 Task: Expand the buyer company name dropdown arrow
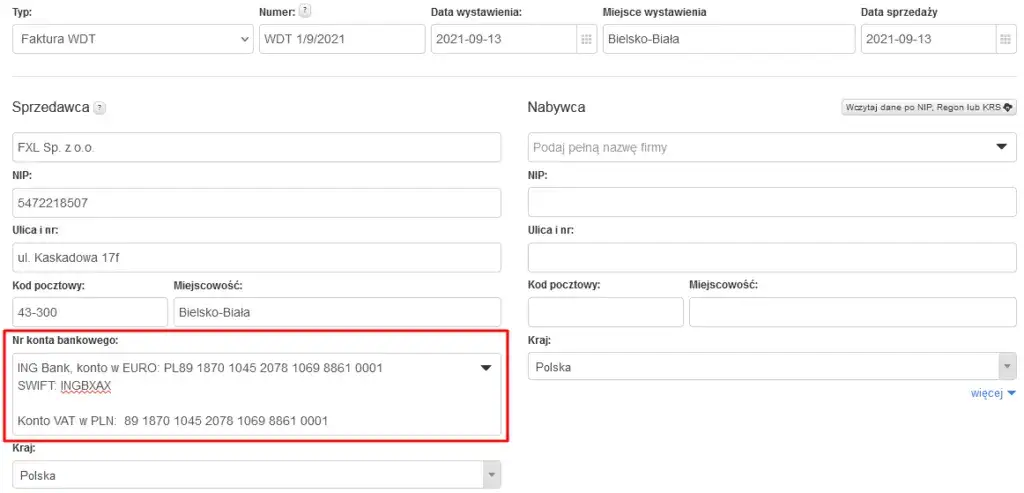coord(1002,148)
